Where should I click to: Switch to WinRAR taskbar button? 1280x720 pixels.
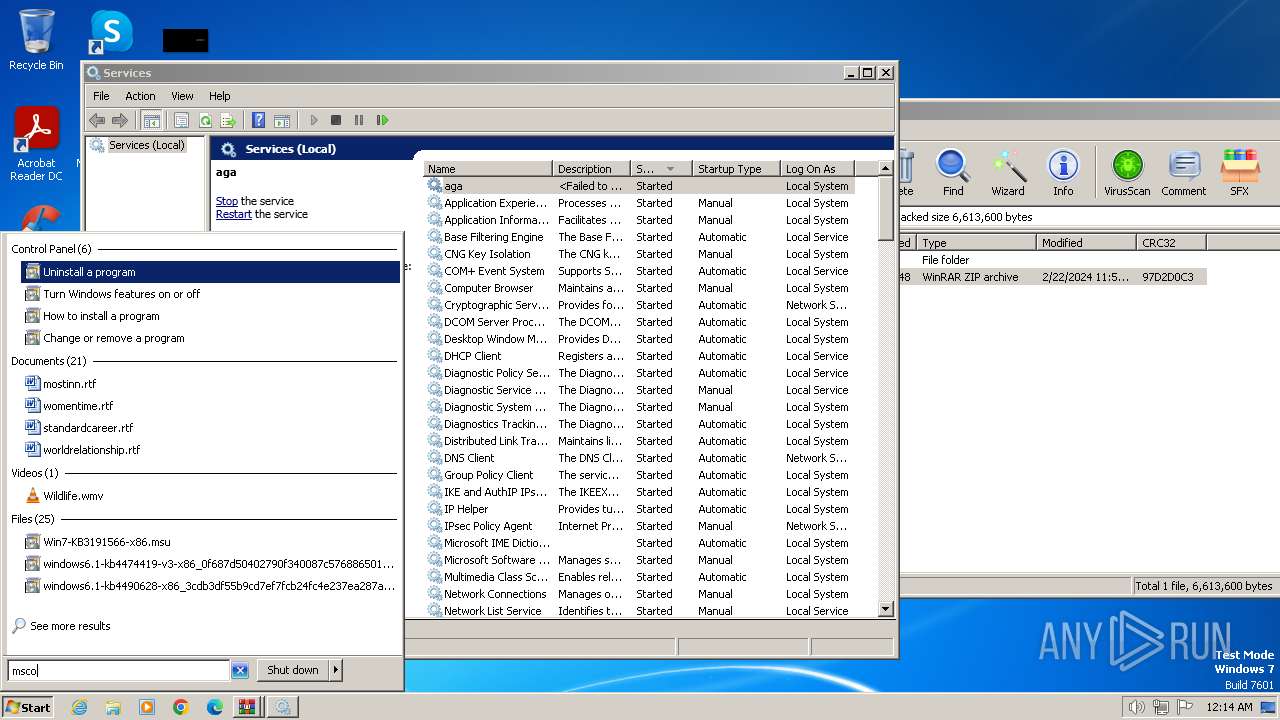point(246,707)
